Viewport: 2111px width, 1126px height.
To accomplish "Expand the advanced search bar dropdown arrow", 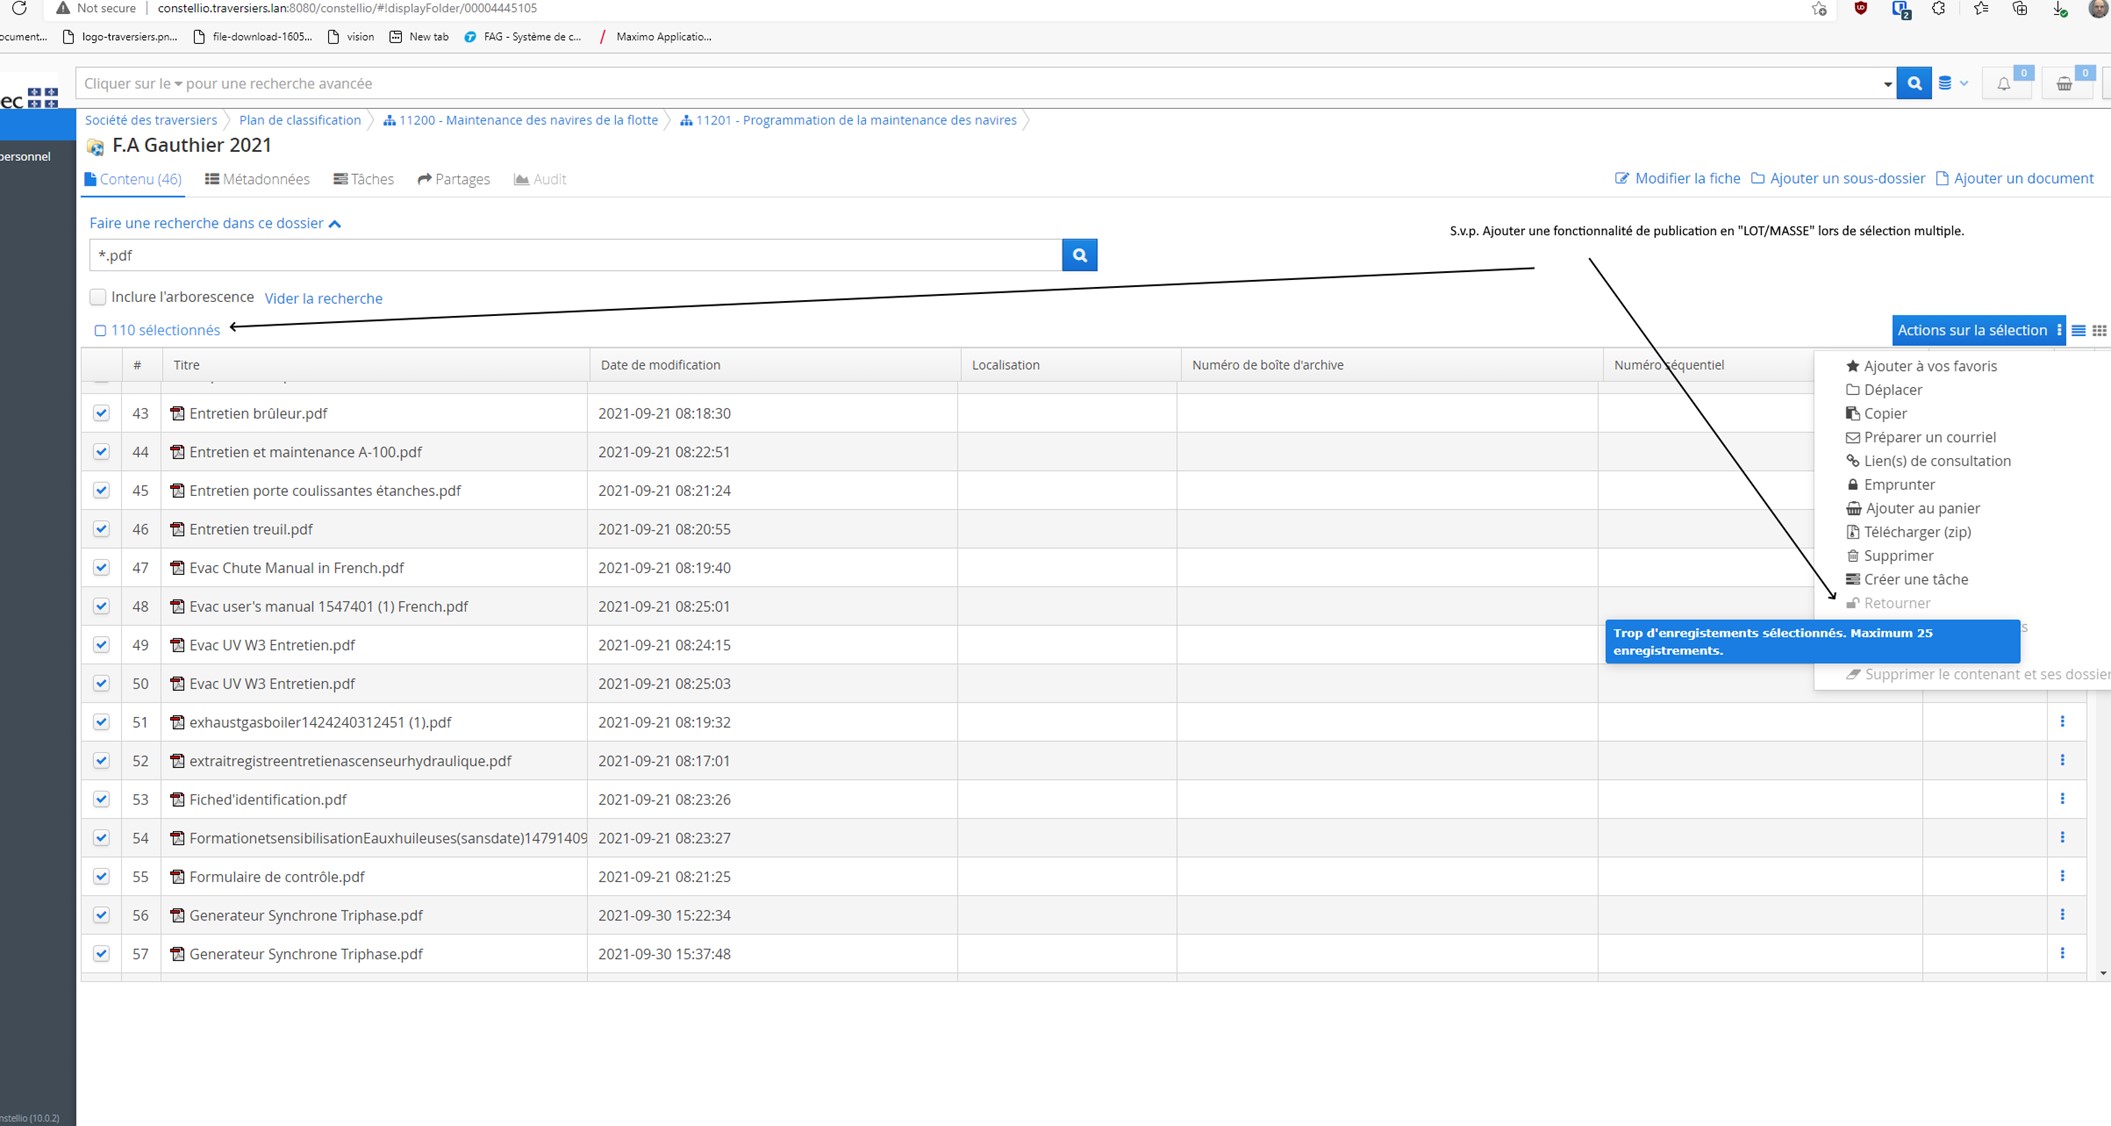I will tap(1887, 84).
